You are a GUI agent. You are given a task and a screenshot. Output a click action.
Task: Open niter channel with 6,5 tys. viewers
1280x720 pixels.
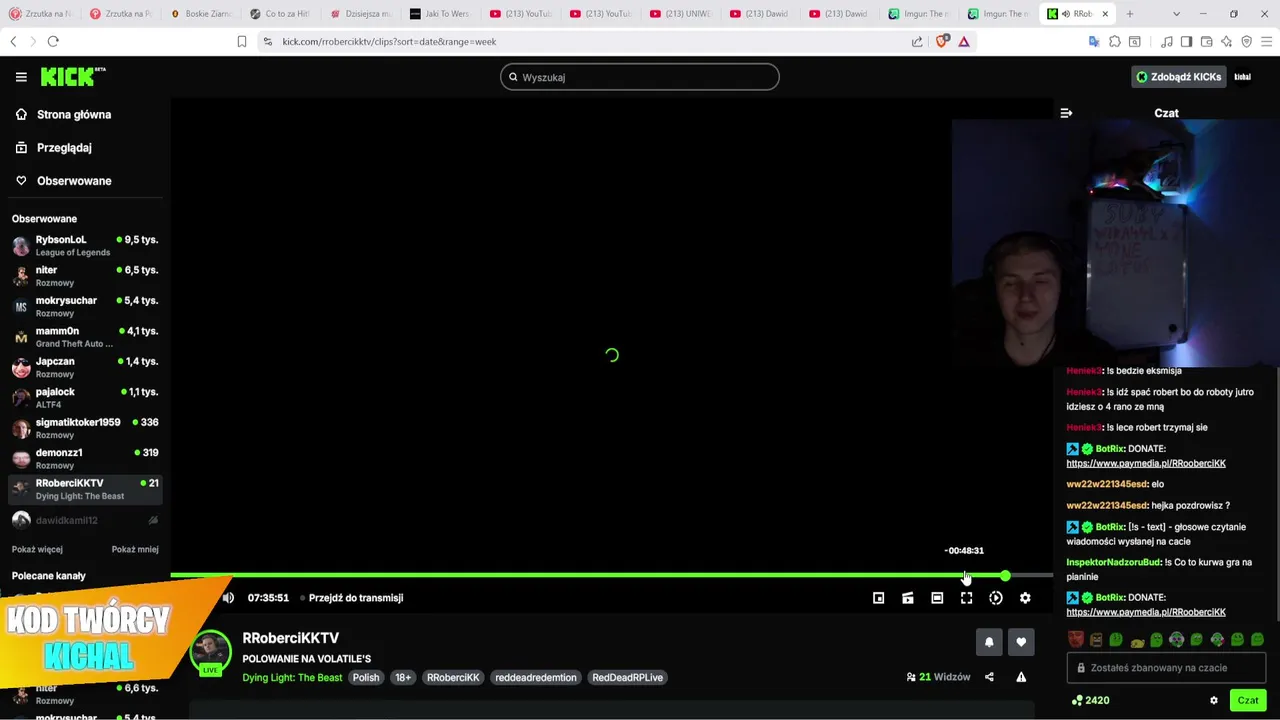(85, 276)
